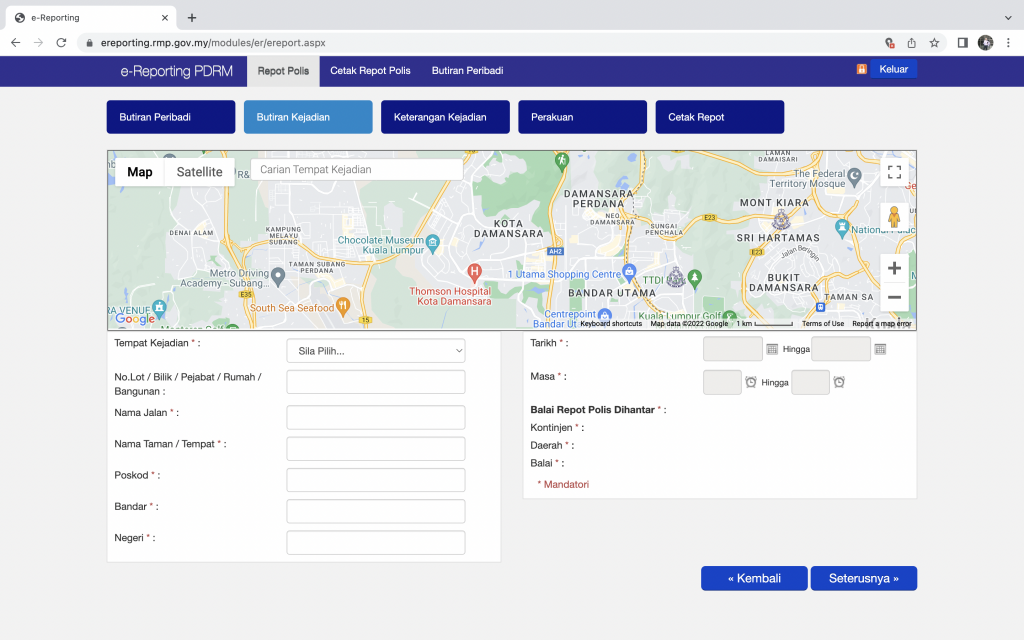
Task: Click the Google logo on the map
Action: (135, 318)
